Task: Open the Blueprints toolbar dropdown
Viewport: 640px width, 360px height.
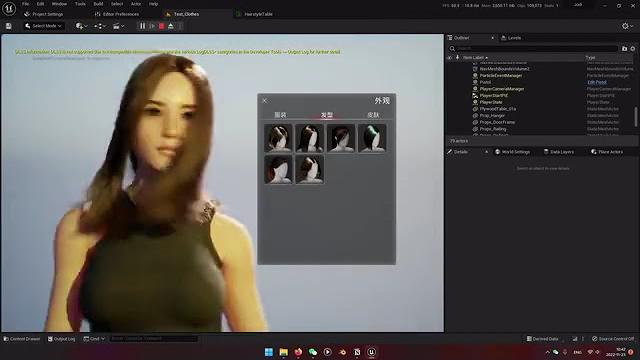Action: (100, 26)
